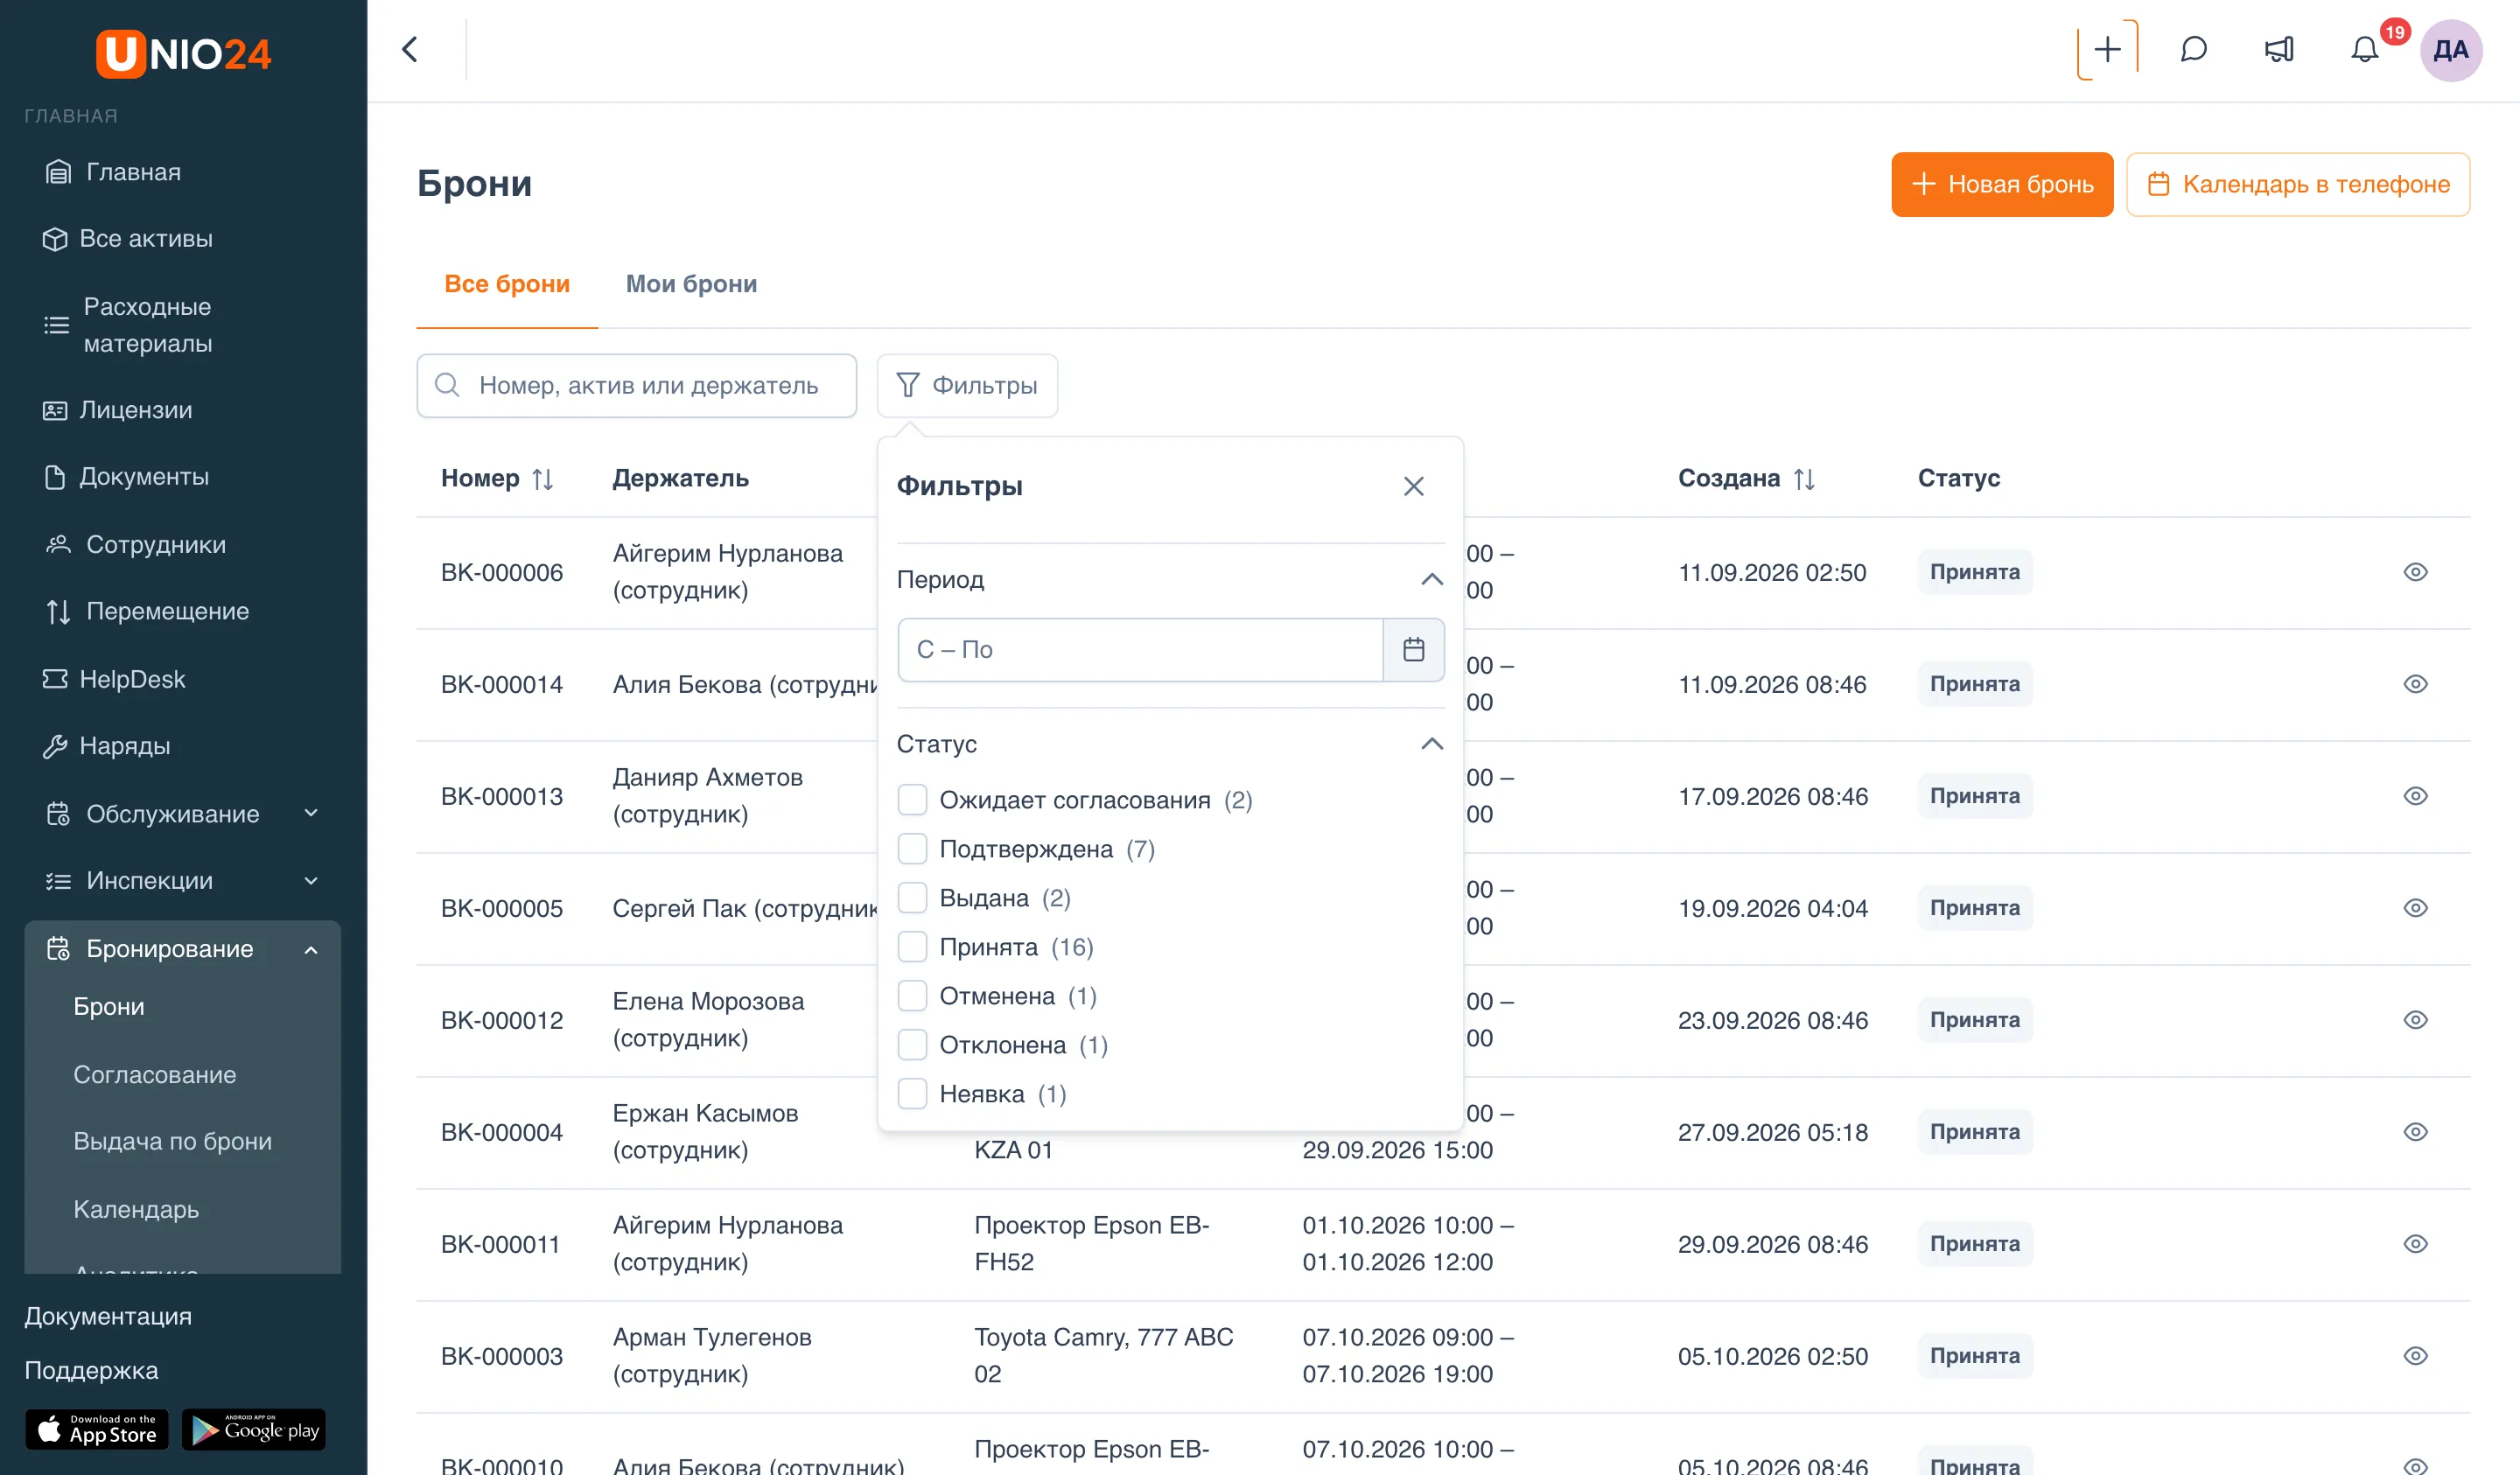Collapse the Период filter section

tap(1432, 579)
